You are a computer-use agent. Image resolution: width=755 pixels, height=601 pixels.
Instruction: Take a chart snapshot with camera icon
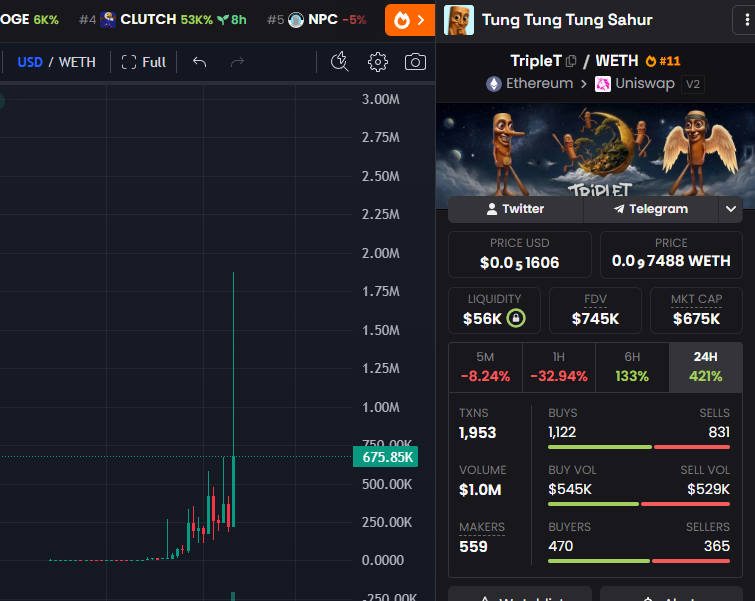(415, 62)
